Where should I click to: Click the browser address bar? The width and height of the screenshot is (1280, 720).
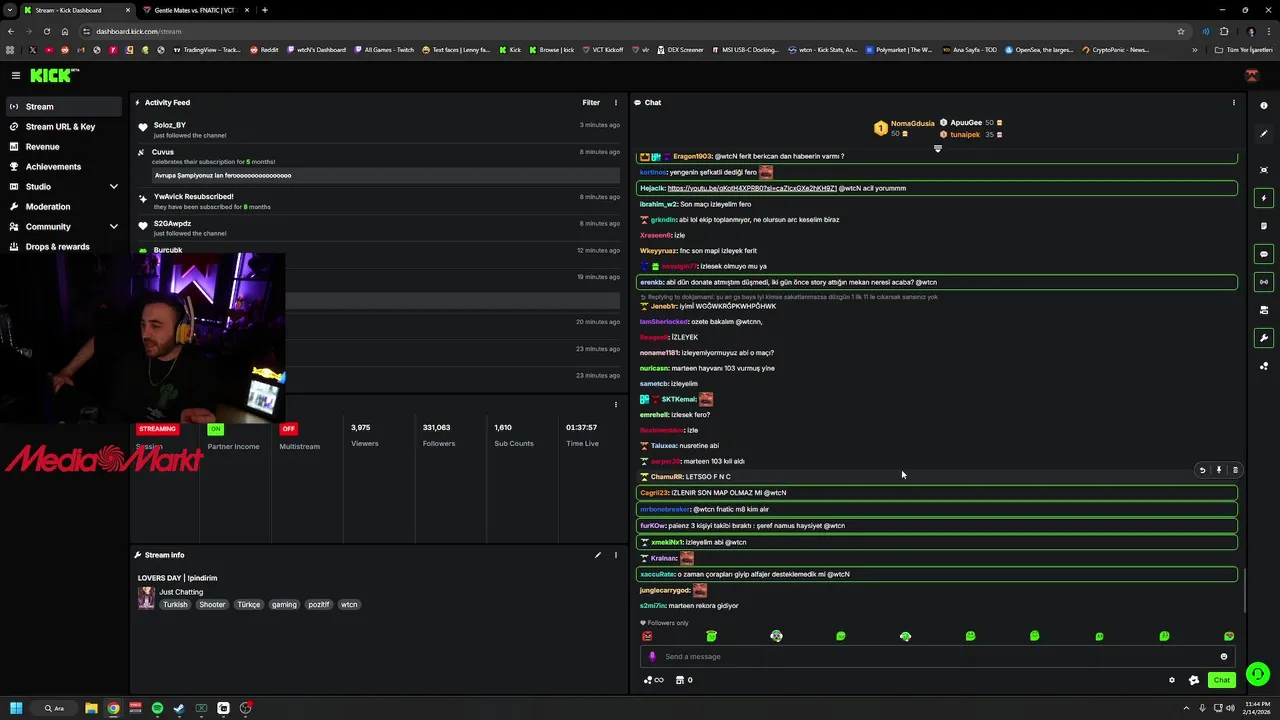tap(630, 31)
